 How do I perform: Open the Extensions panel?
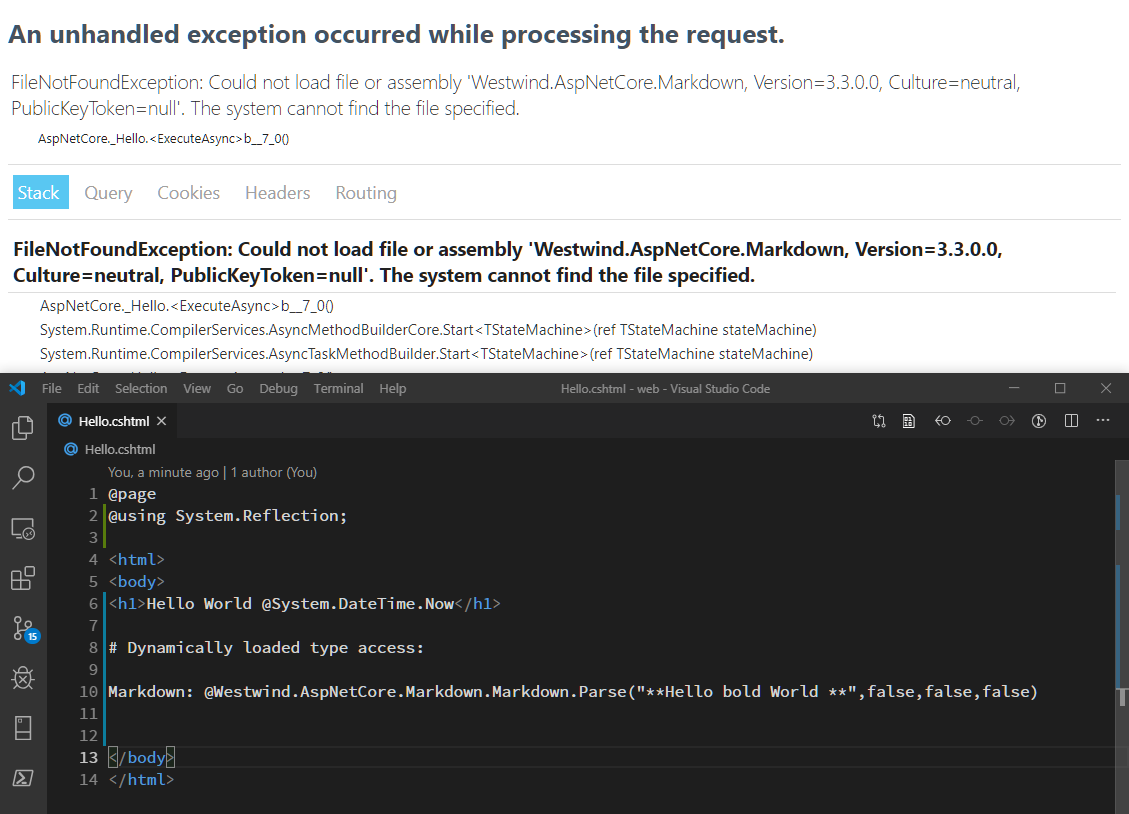point(22,578)
